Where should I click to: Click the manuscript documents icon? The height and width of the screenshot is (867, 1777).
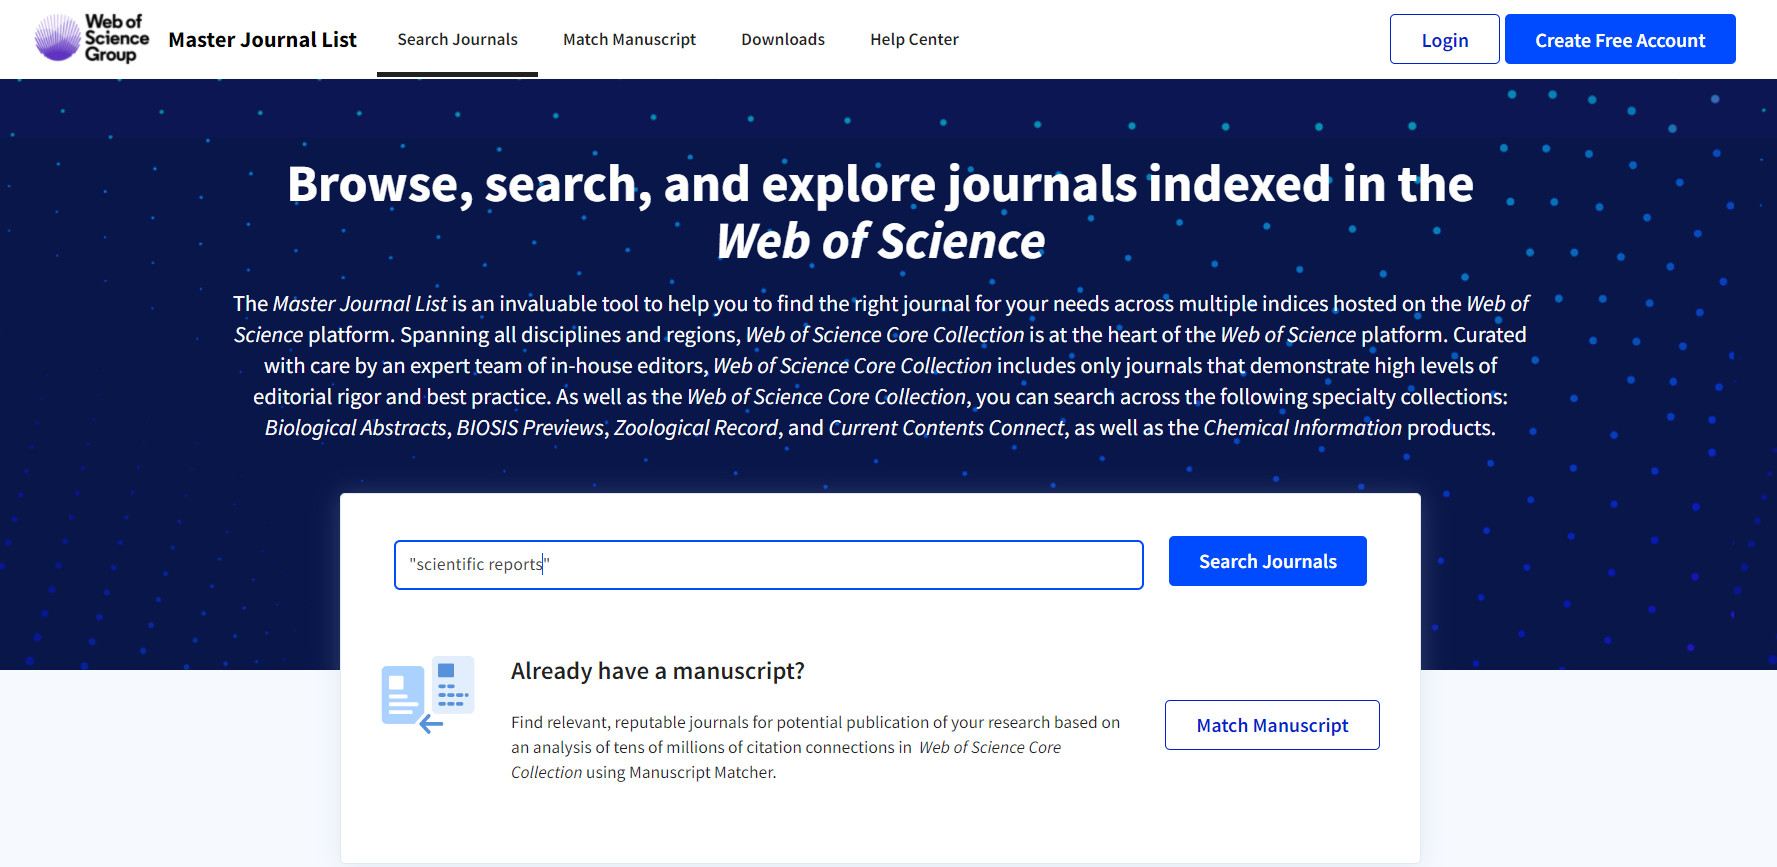point(428,694)
